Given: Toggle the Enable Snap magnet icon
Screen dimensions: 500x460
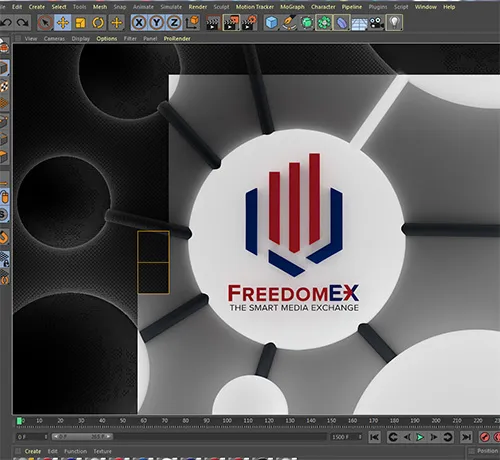Looking at the screenshot, I should 4,238.
